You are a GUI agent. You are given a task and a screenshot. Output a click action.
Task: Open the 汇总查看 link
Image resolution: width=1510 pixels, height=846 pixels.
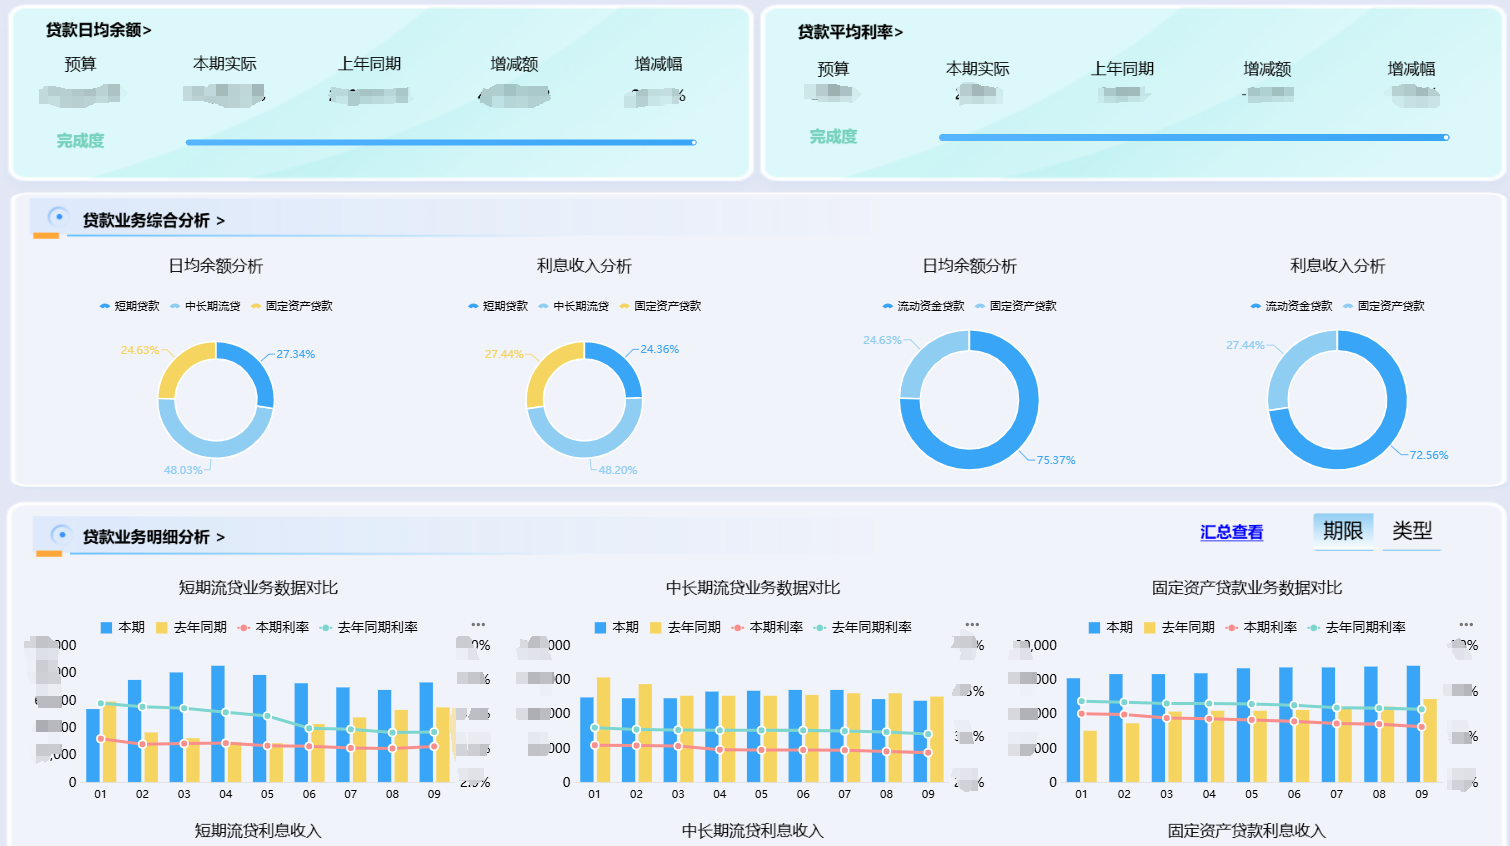pos(1231,533)
